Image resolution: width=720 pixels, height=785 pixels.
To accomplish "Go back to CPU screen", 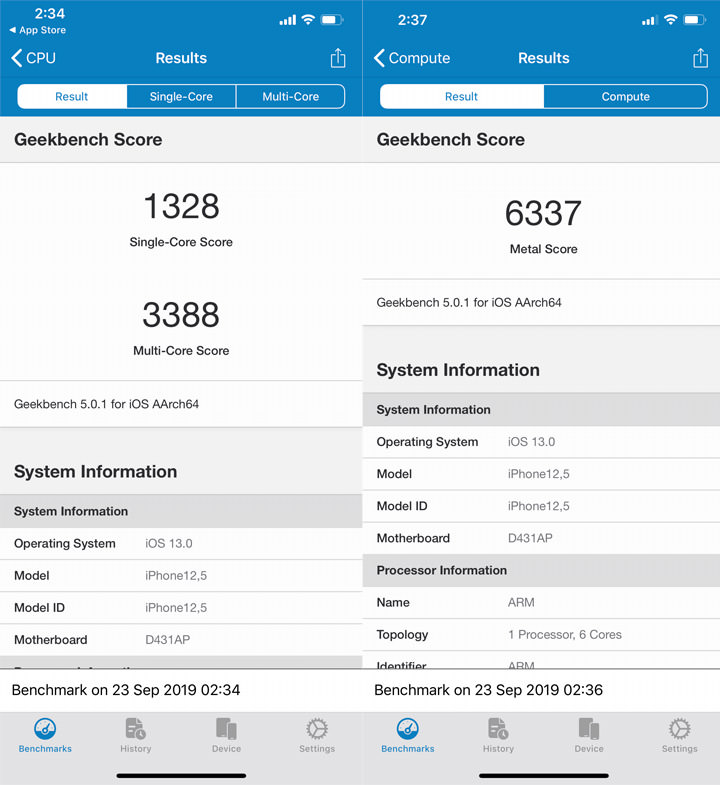I will click(34, 58).
